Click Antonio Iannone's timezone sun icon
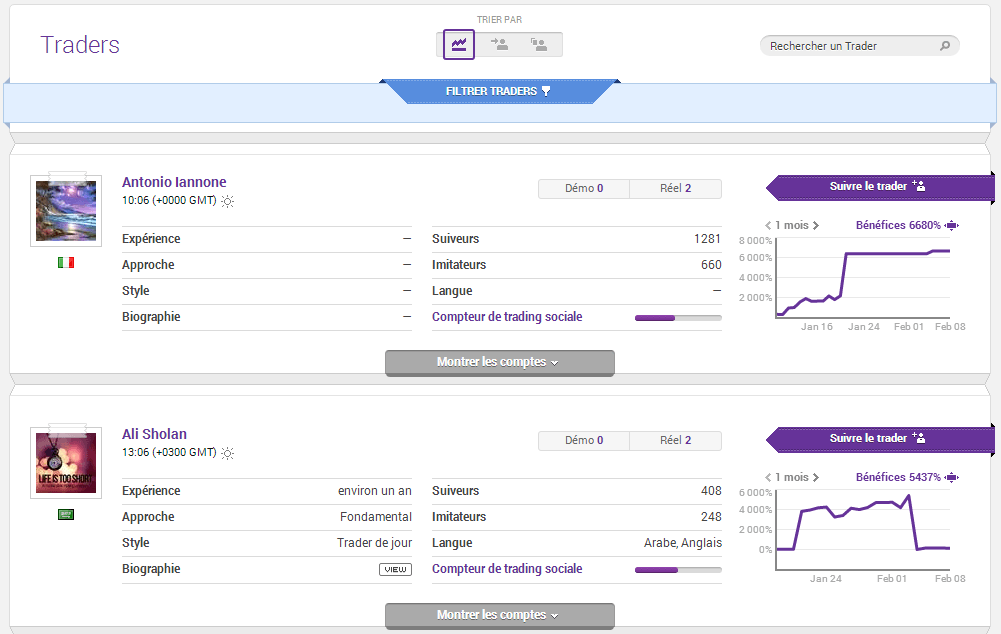Image resolution: width=1001 pixels, height=634 pixels. click(x=228, y=201)
